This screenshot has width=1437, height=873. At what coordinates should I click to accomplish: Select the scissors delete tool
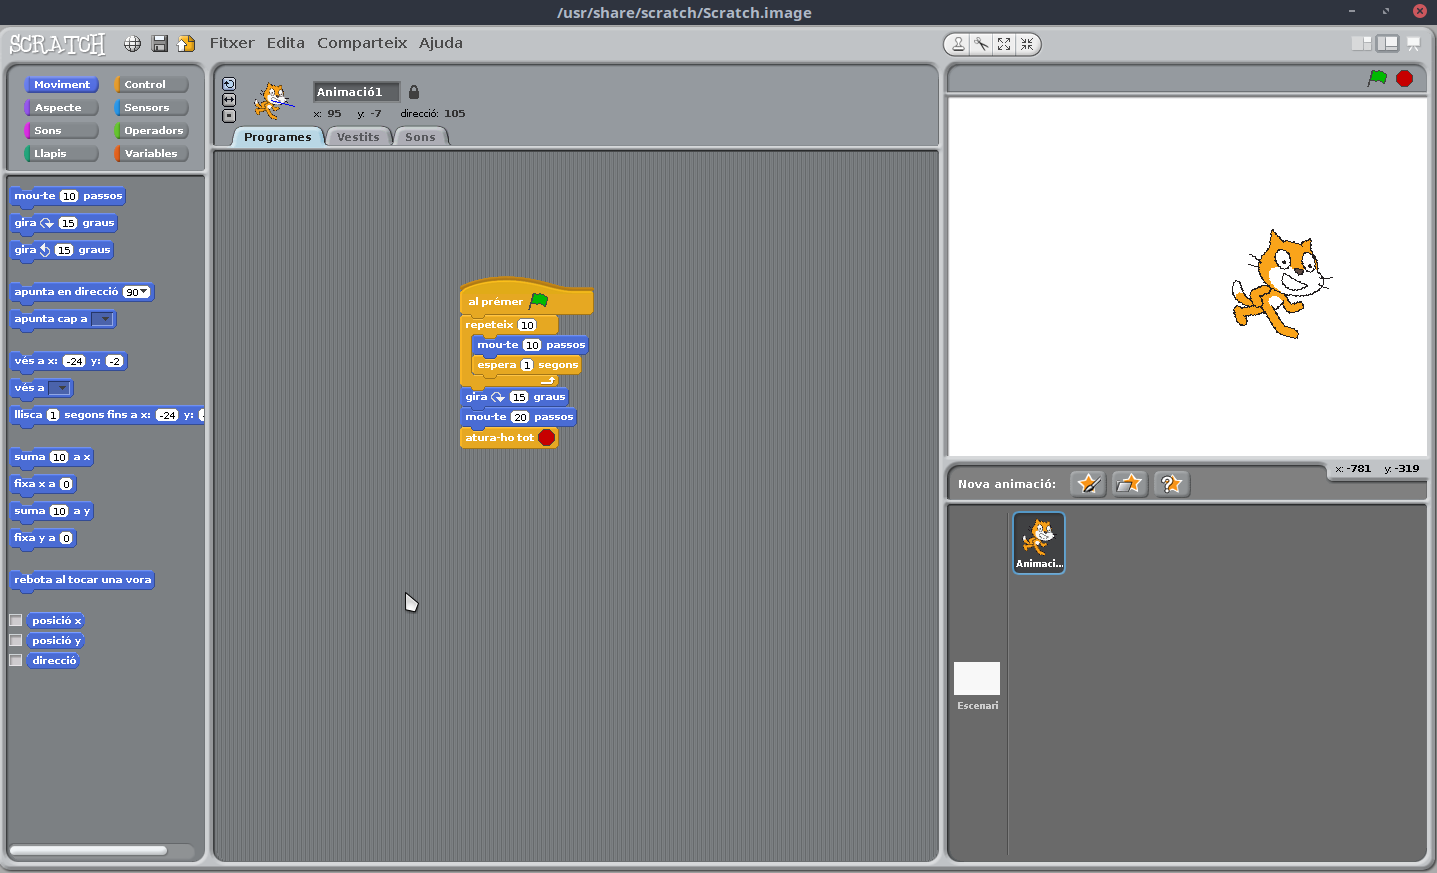[x=981, y=44]
